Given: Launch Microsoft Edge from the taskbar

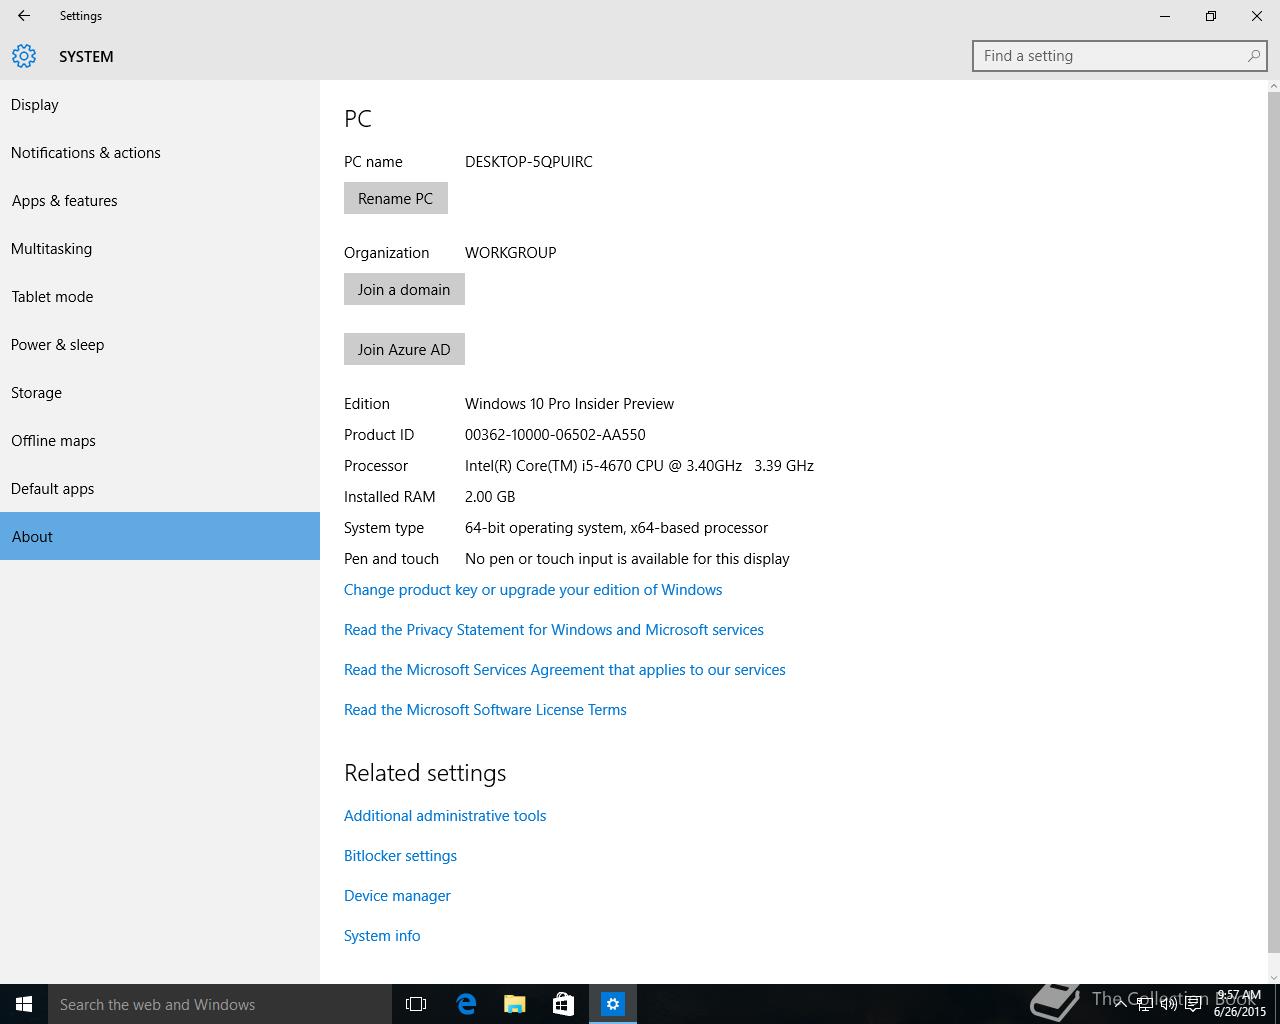Looking at the screenshot, I should point(466,1004).
